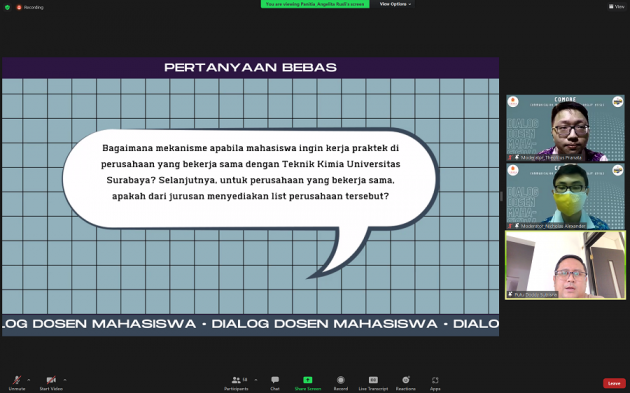
Task: Click the Recording indicator
Action: click(x=30, y=7)
